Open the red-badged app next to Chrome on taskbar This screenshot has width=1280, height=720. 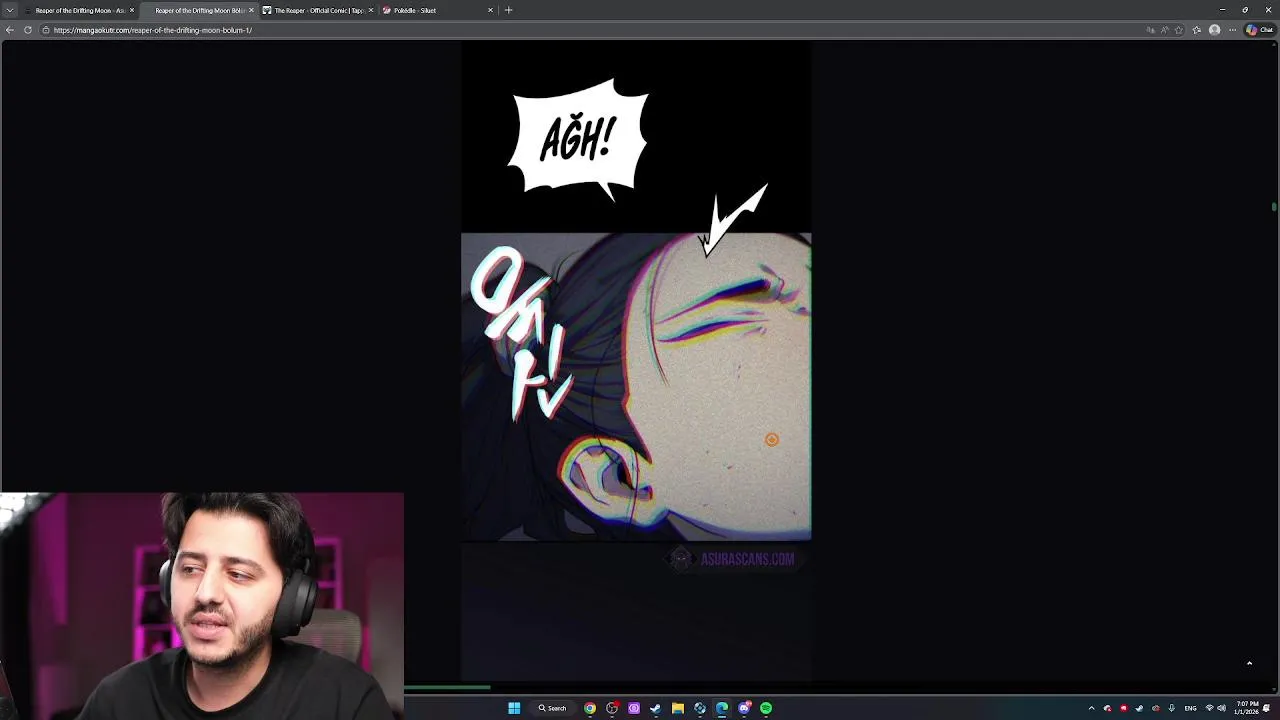click(x=612, y=708)
